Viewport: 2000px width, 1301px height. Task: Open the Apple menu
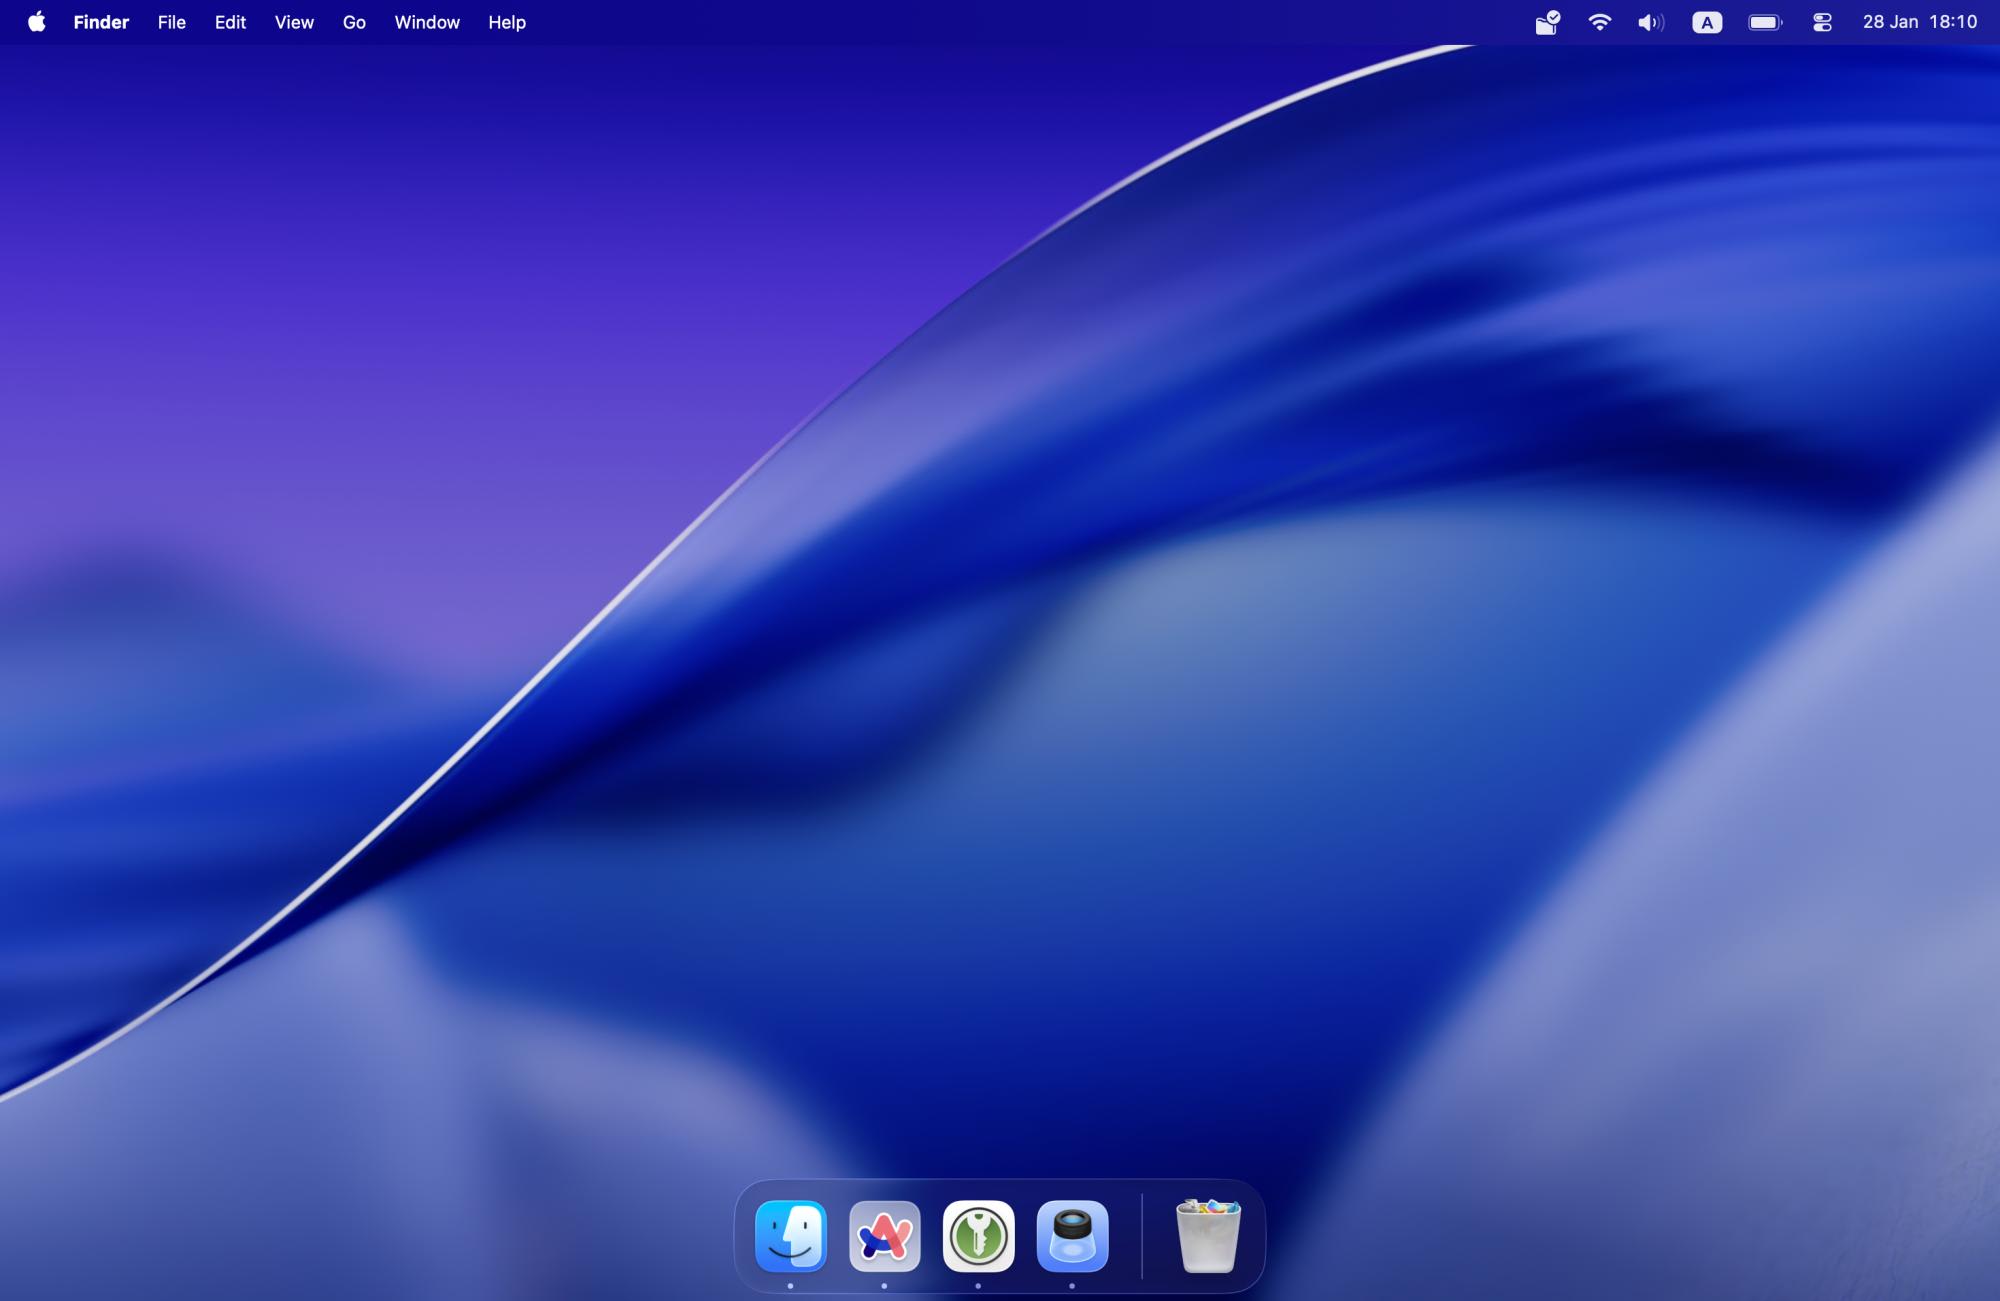point(37,22)
